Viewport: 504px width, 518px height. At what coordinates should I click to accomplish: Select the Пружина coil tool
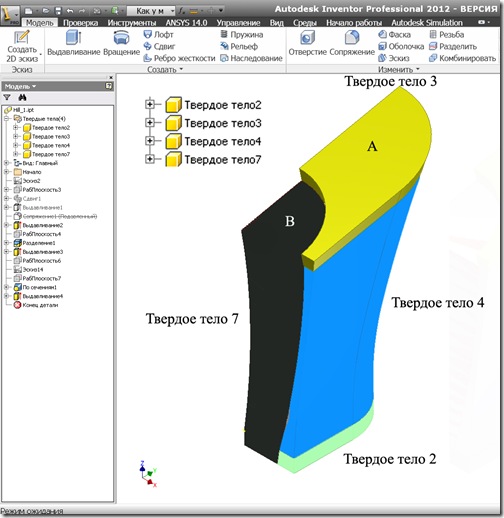(x=242, y=34)
